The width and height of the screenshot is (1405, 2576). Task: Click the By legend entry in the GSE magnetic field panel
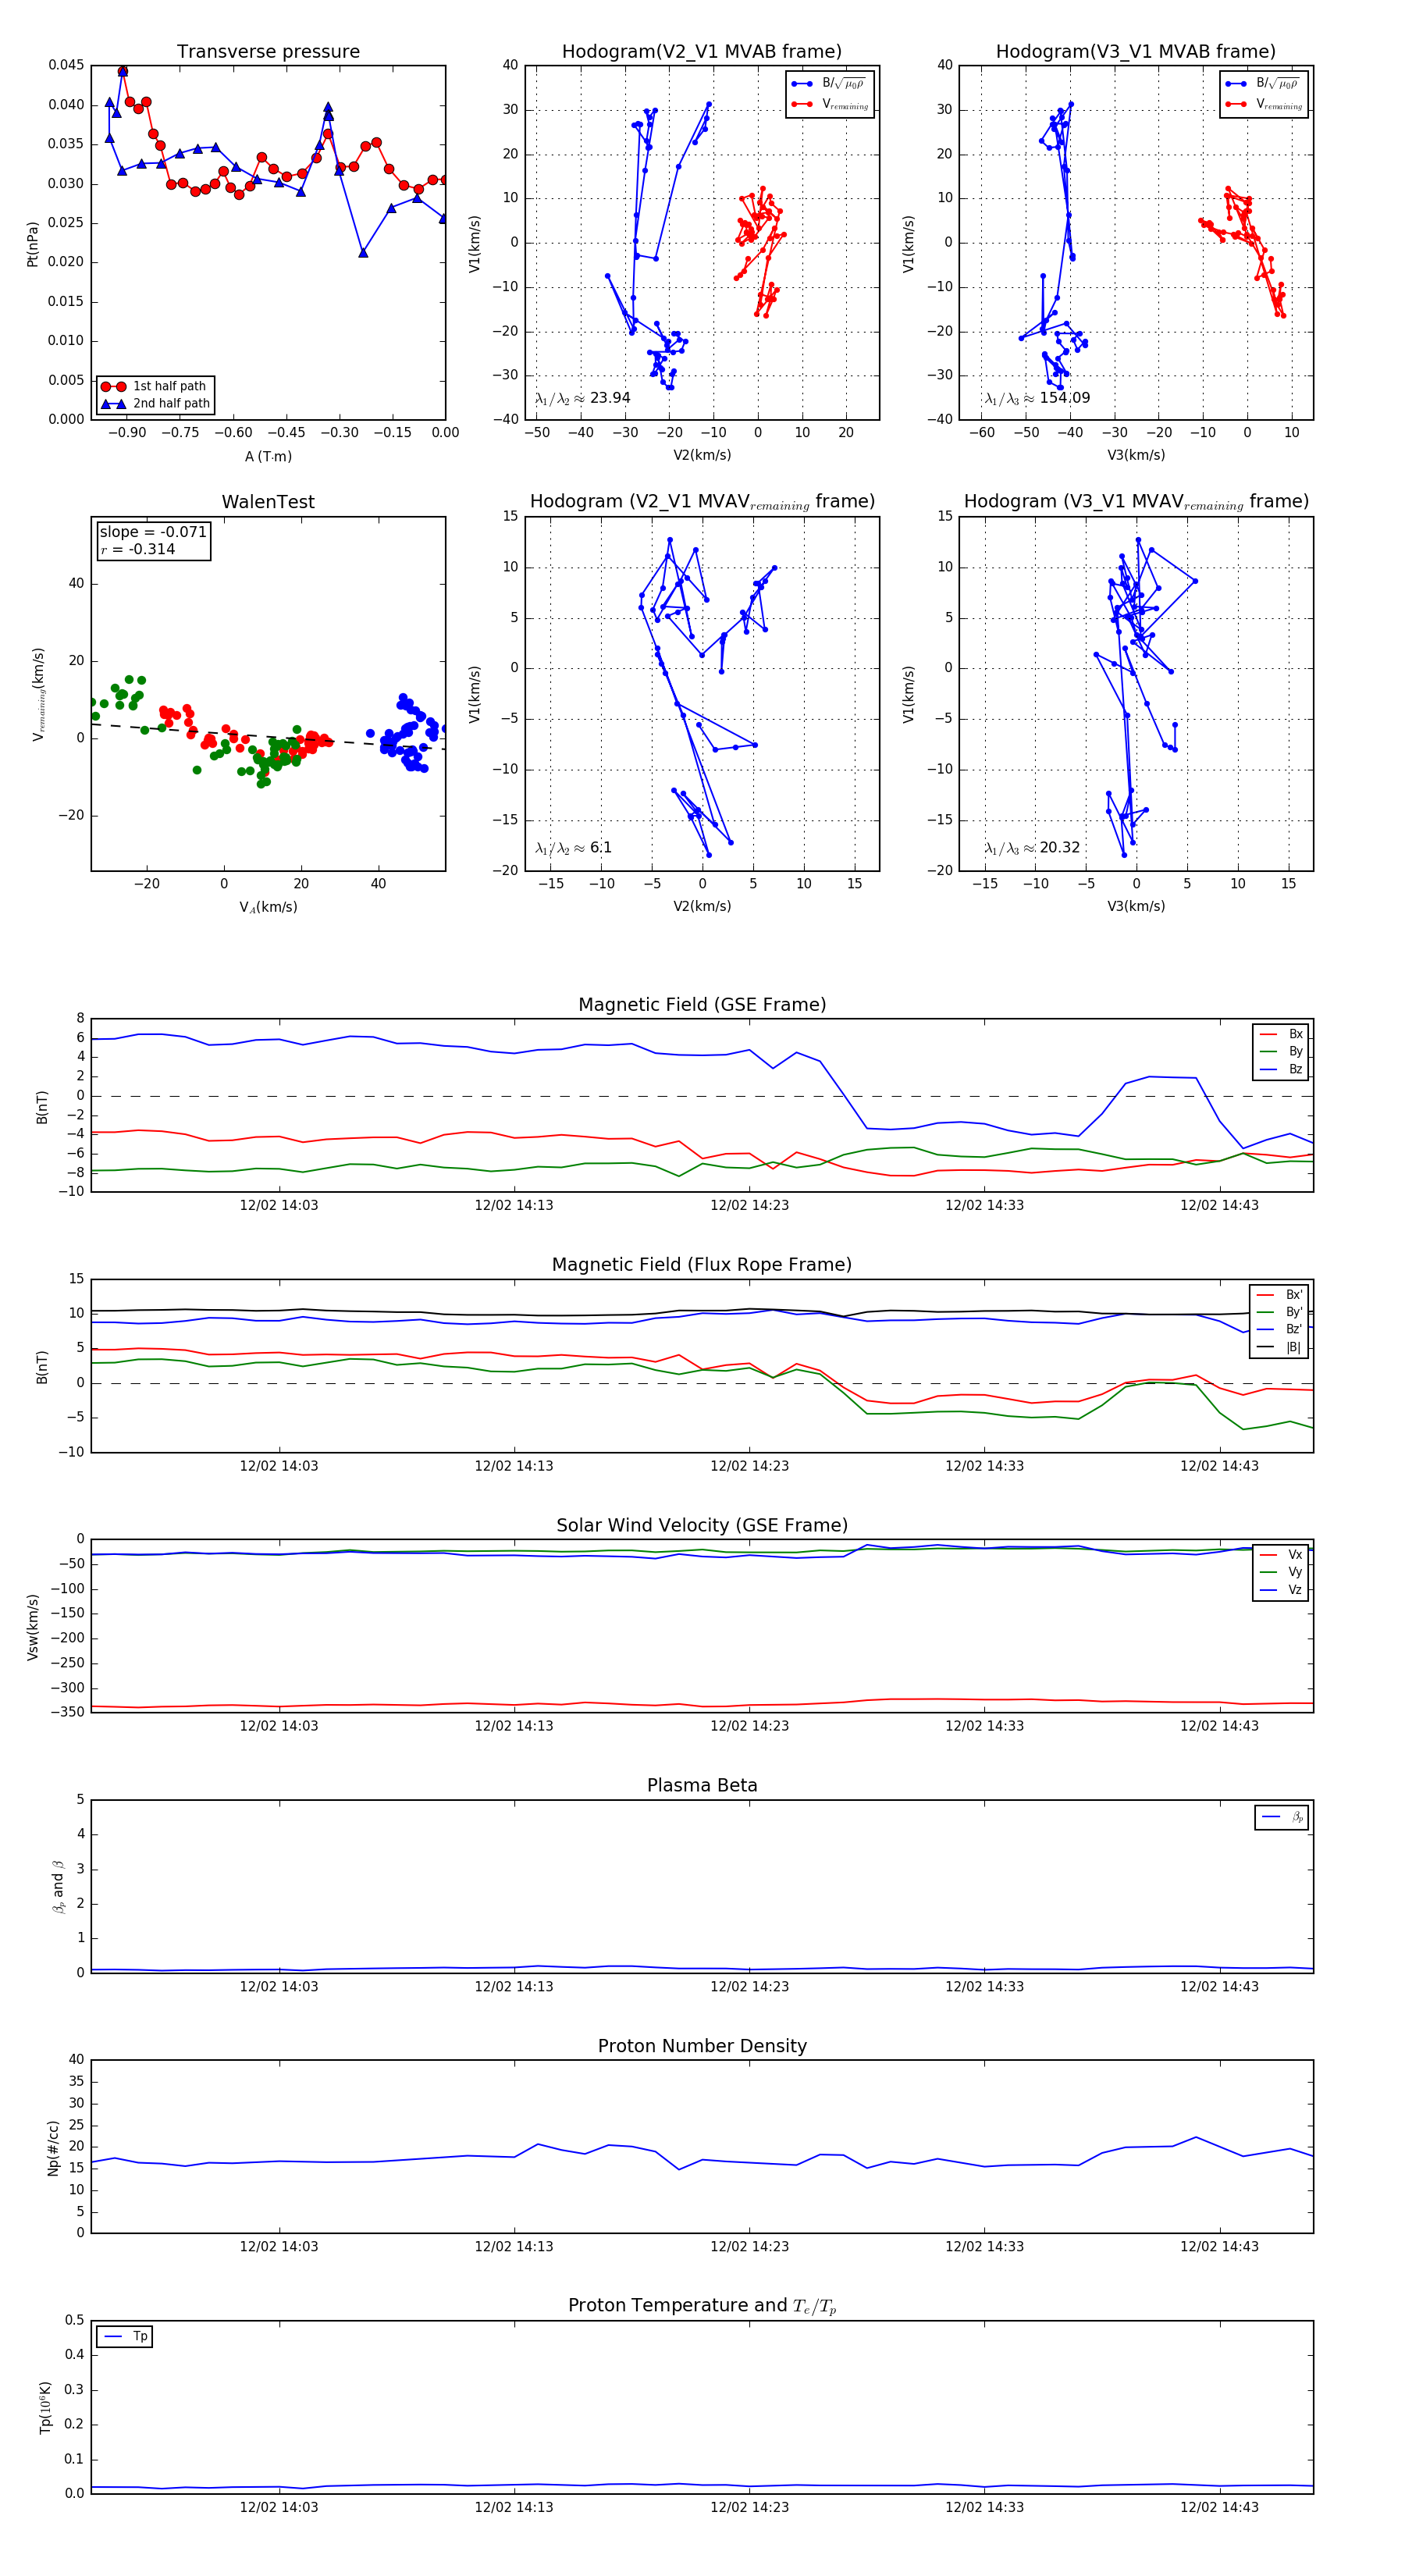pos(1281,1052)
